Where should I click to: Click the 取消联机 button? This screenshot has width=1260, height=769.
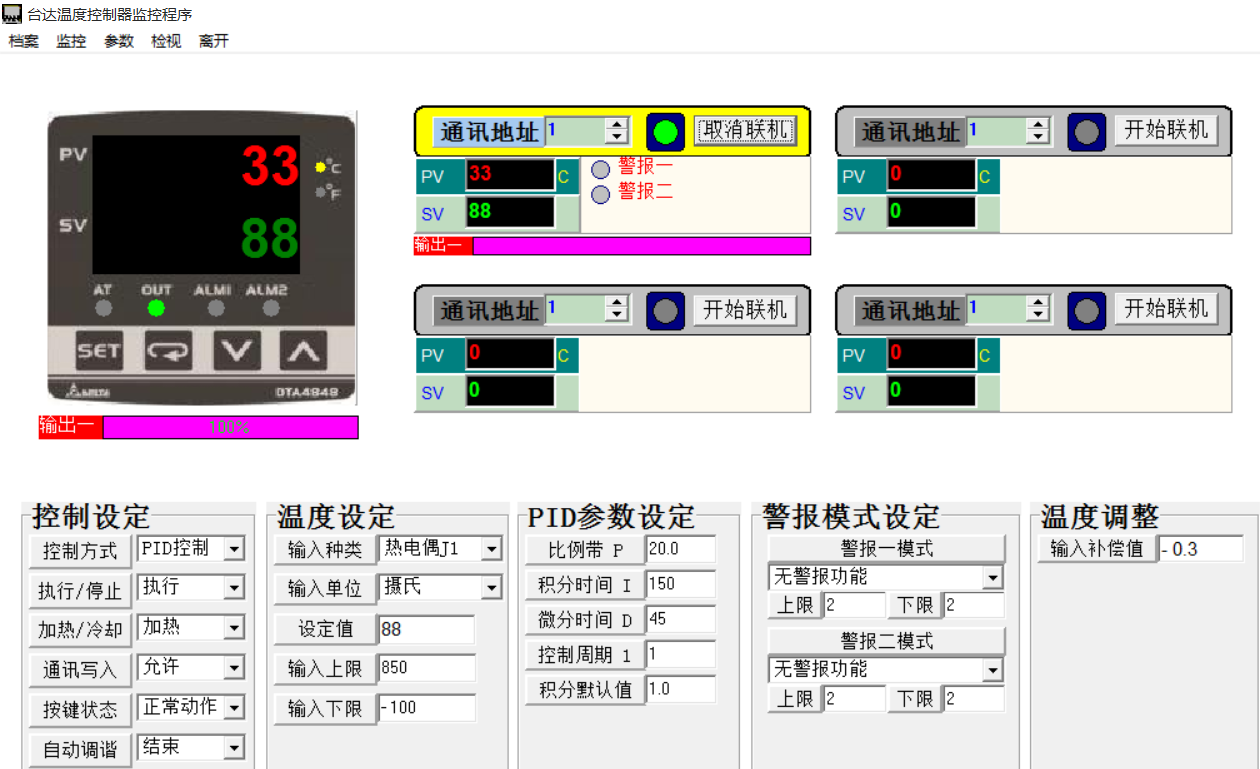coord(746,131)
